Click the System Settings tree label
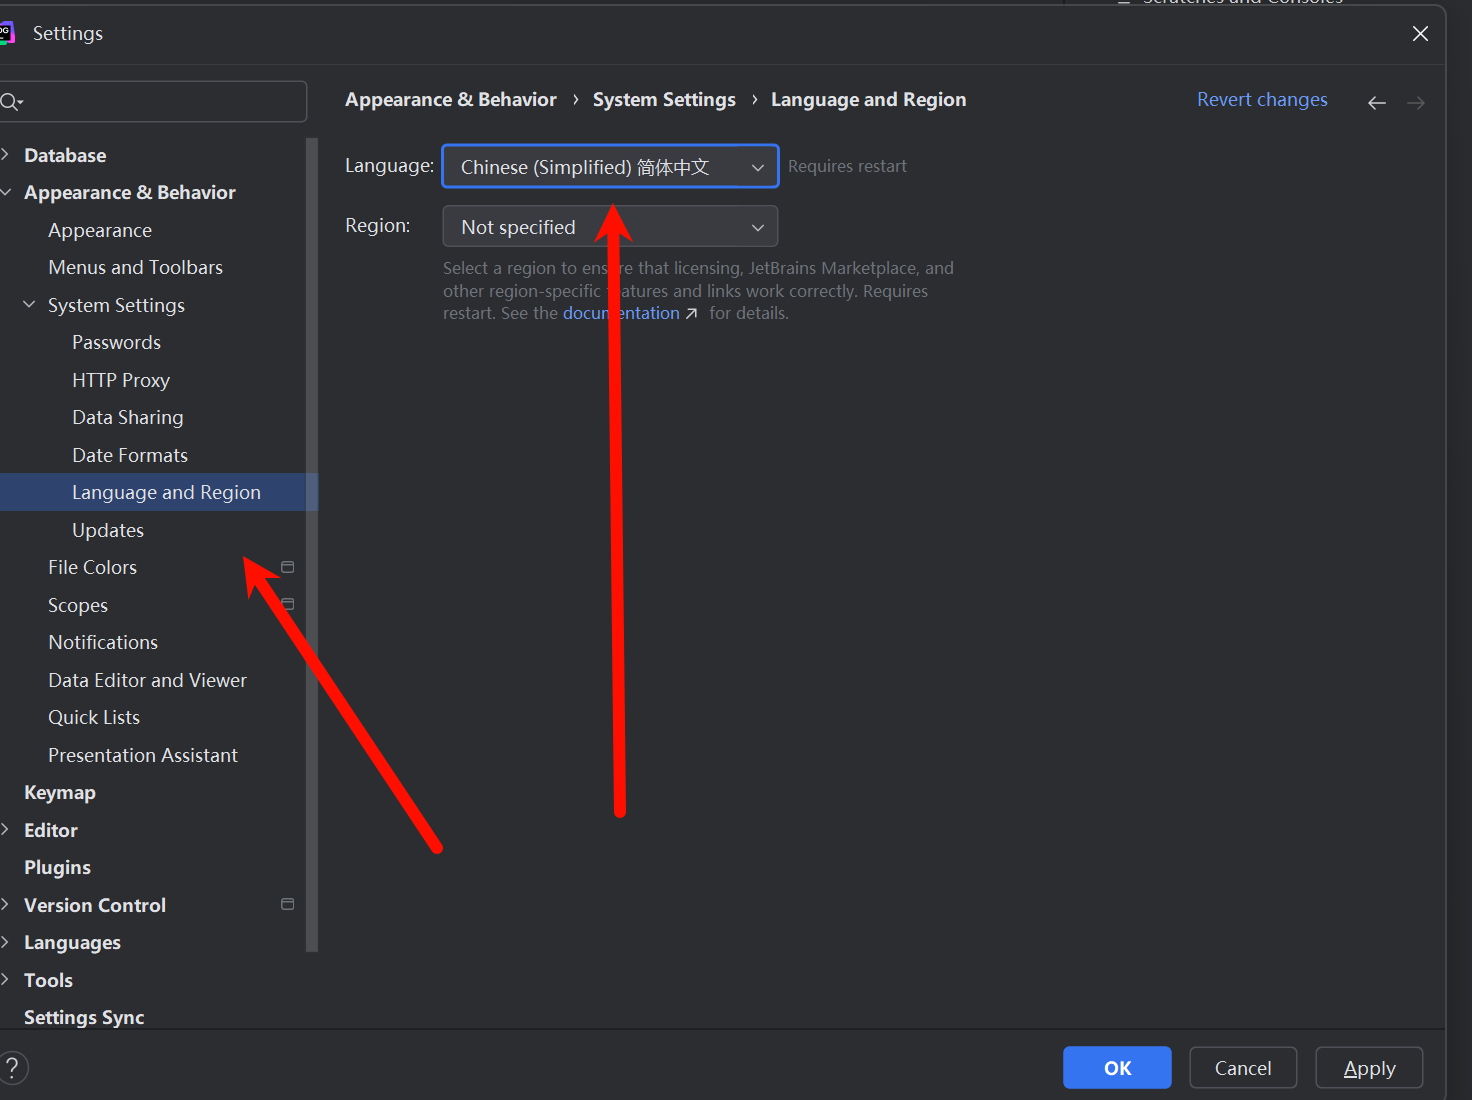Screen dimensions: 1472x1100 (116, 305)
